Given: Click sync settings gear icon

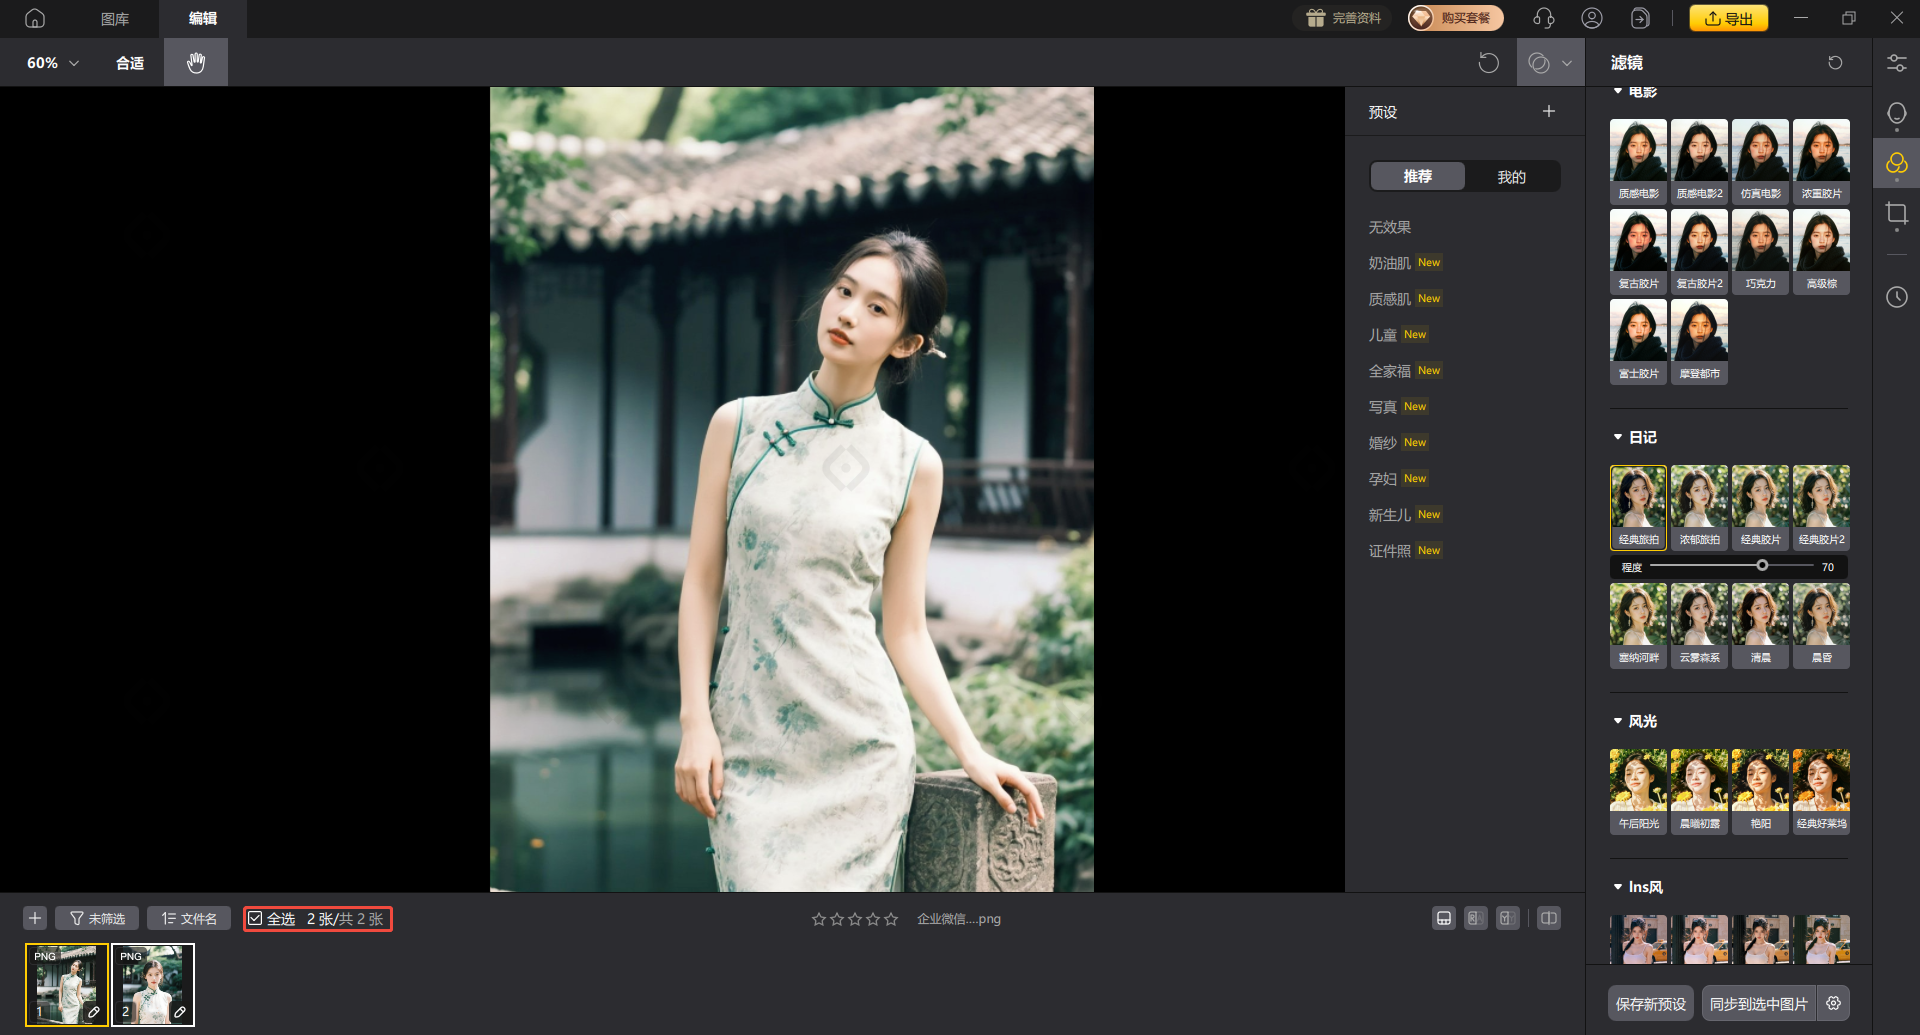Looking at the screenshot, I should pos(1834,1003).
